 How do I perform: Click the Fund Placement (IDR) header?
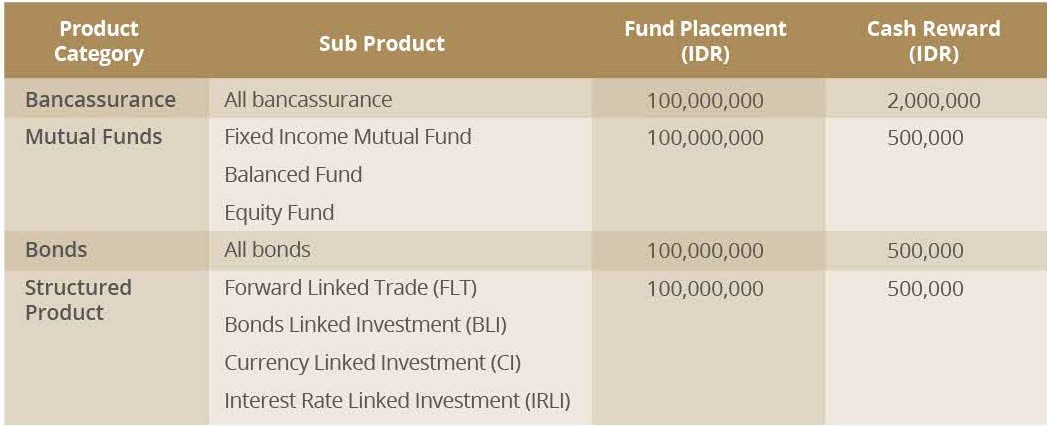click(x=705, y=41)
